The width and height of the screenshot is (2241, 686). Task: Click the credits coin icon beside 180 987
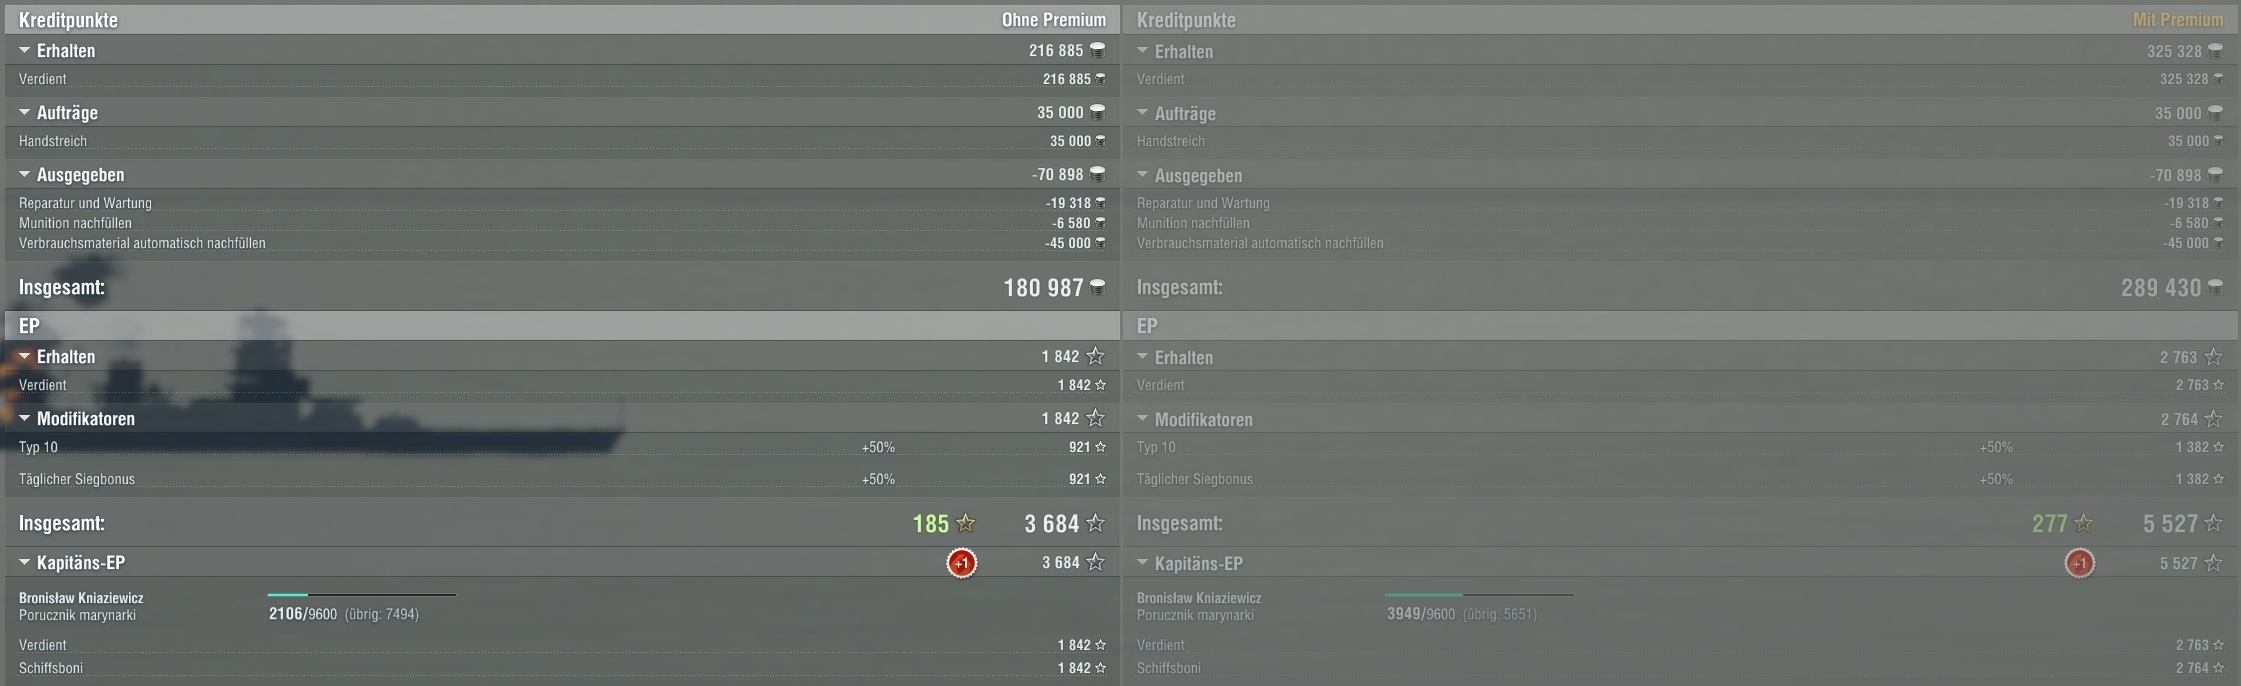tap(1097, 288)
